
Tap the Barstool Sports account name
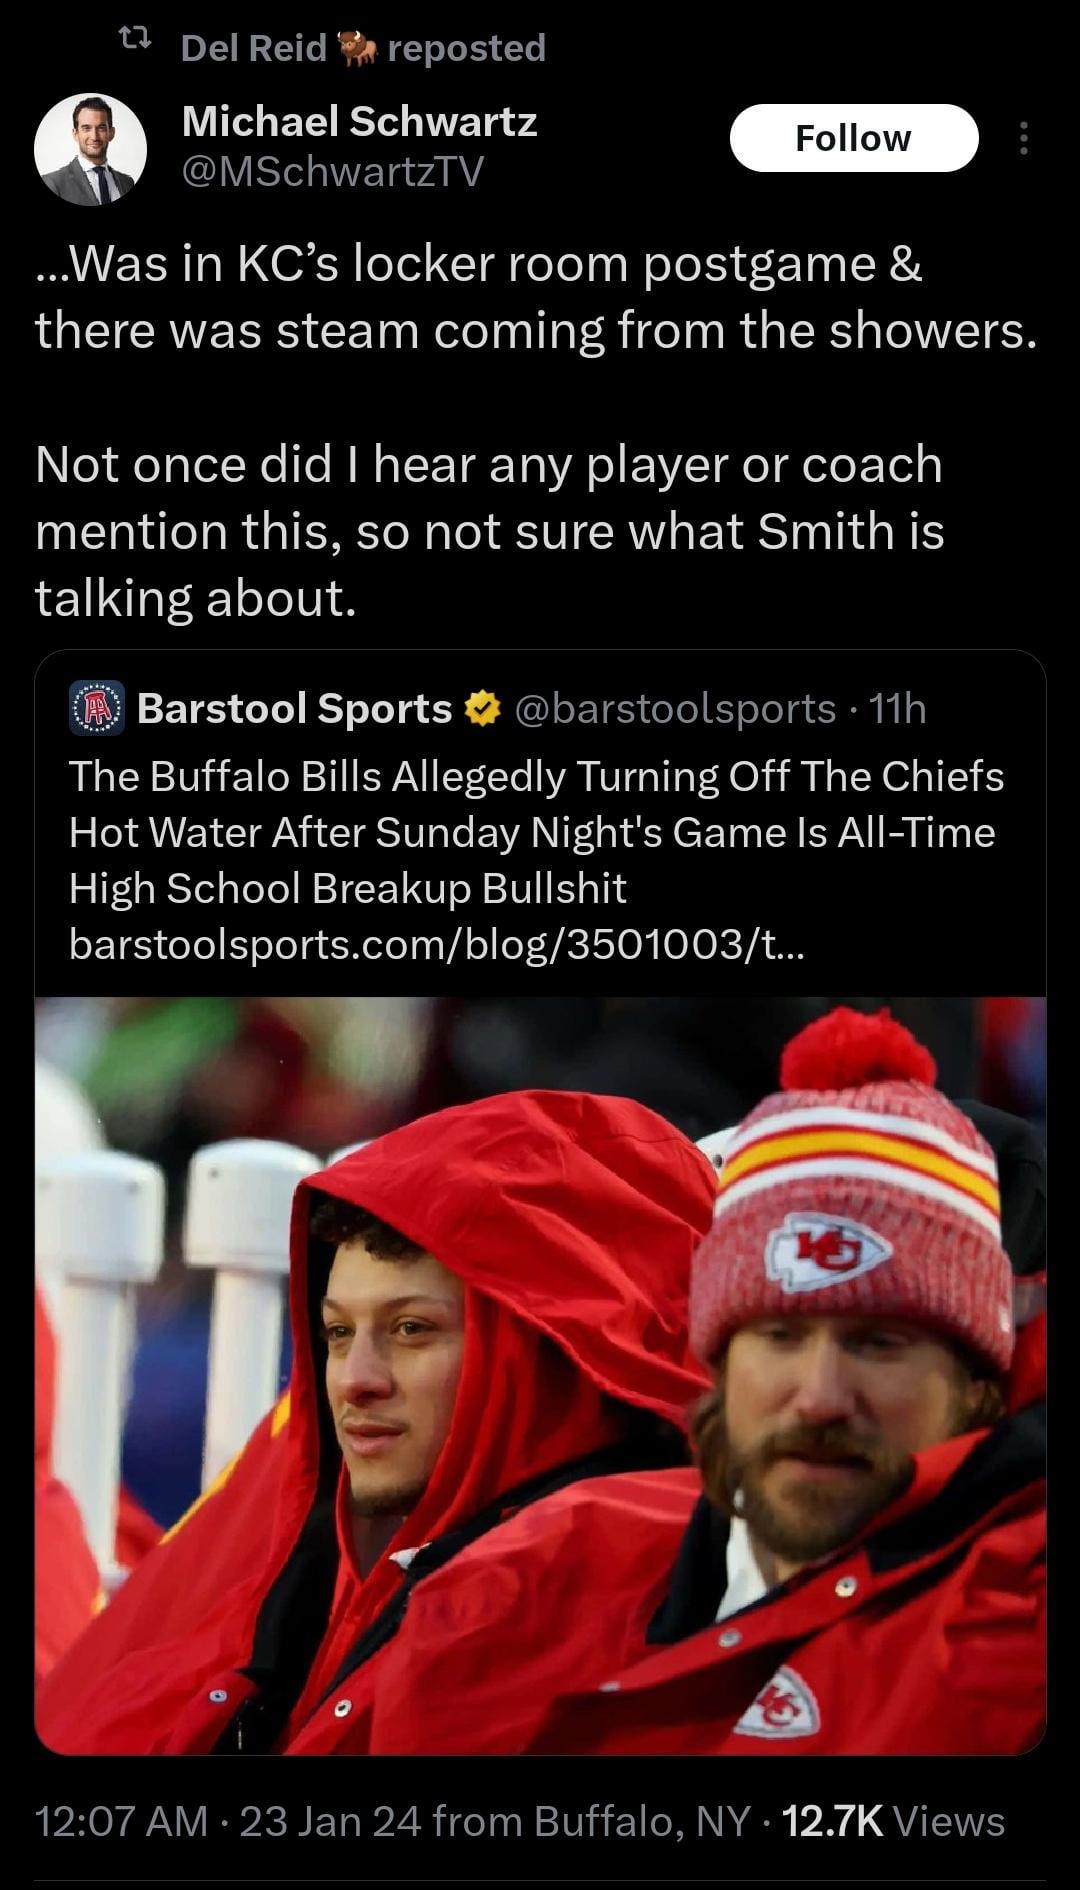coord(295,708)
